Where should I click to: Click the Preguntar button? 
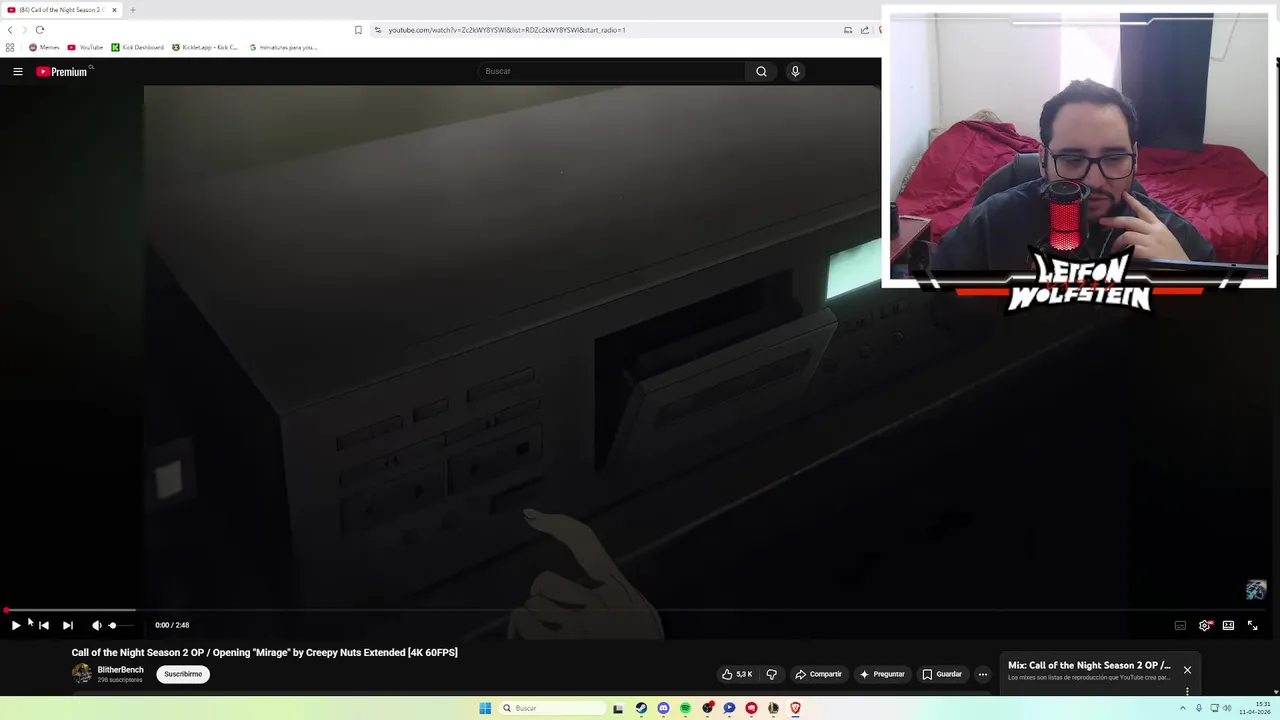(x=882, y=674)
